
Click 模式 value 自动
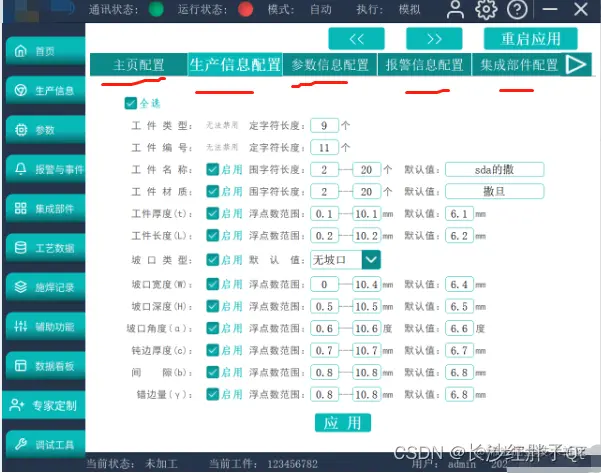pyautogui.click(x=321, y=9)
